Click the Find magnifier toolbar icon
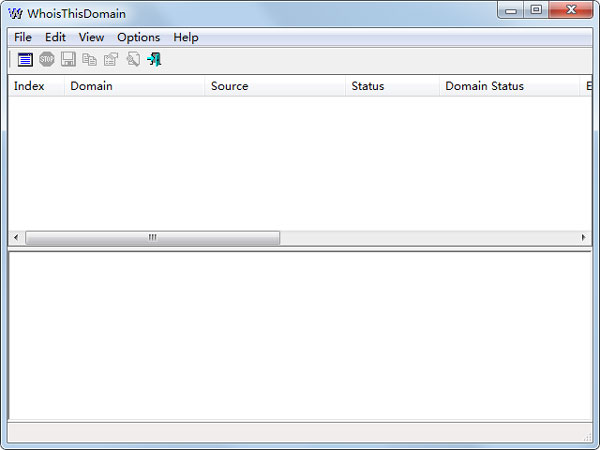Image resolution: width=600 pixels, height=450 pixels. (x=133, y=59)
